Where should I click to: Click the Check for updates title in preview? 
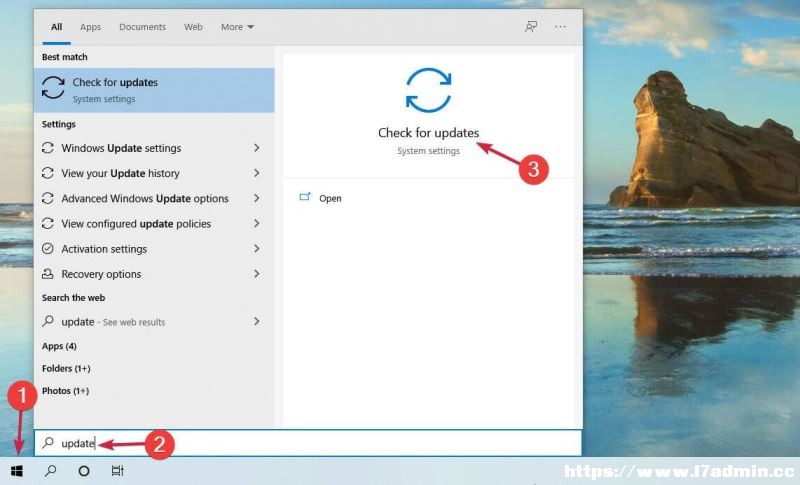click(x=429, y=133)
